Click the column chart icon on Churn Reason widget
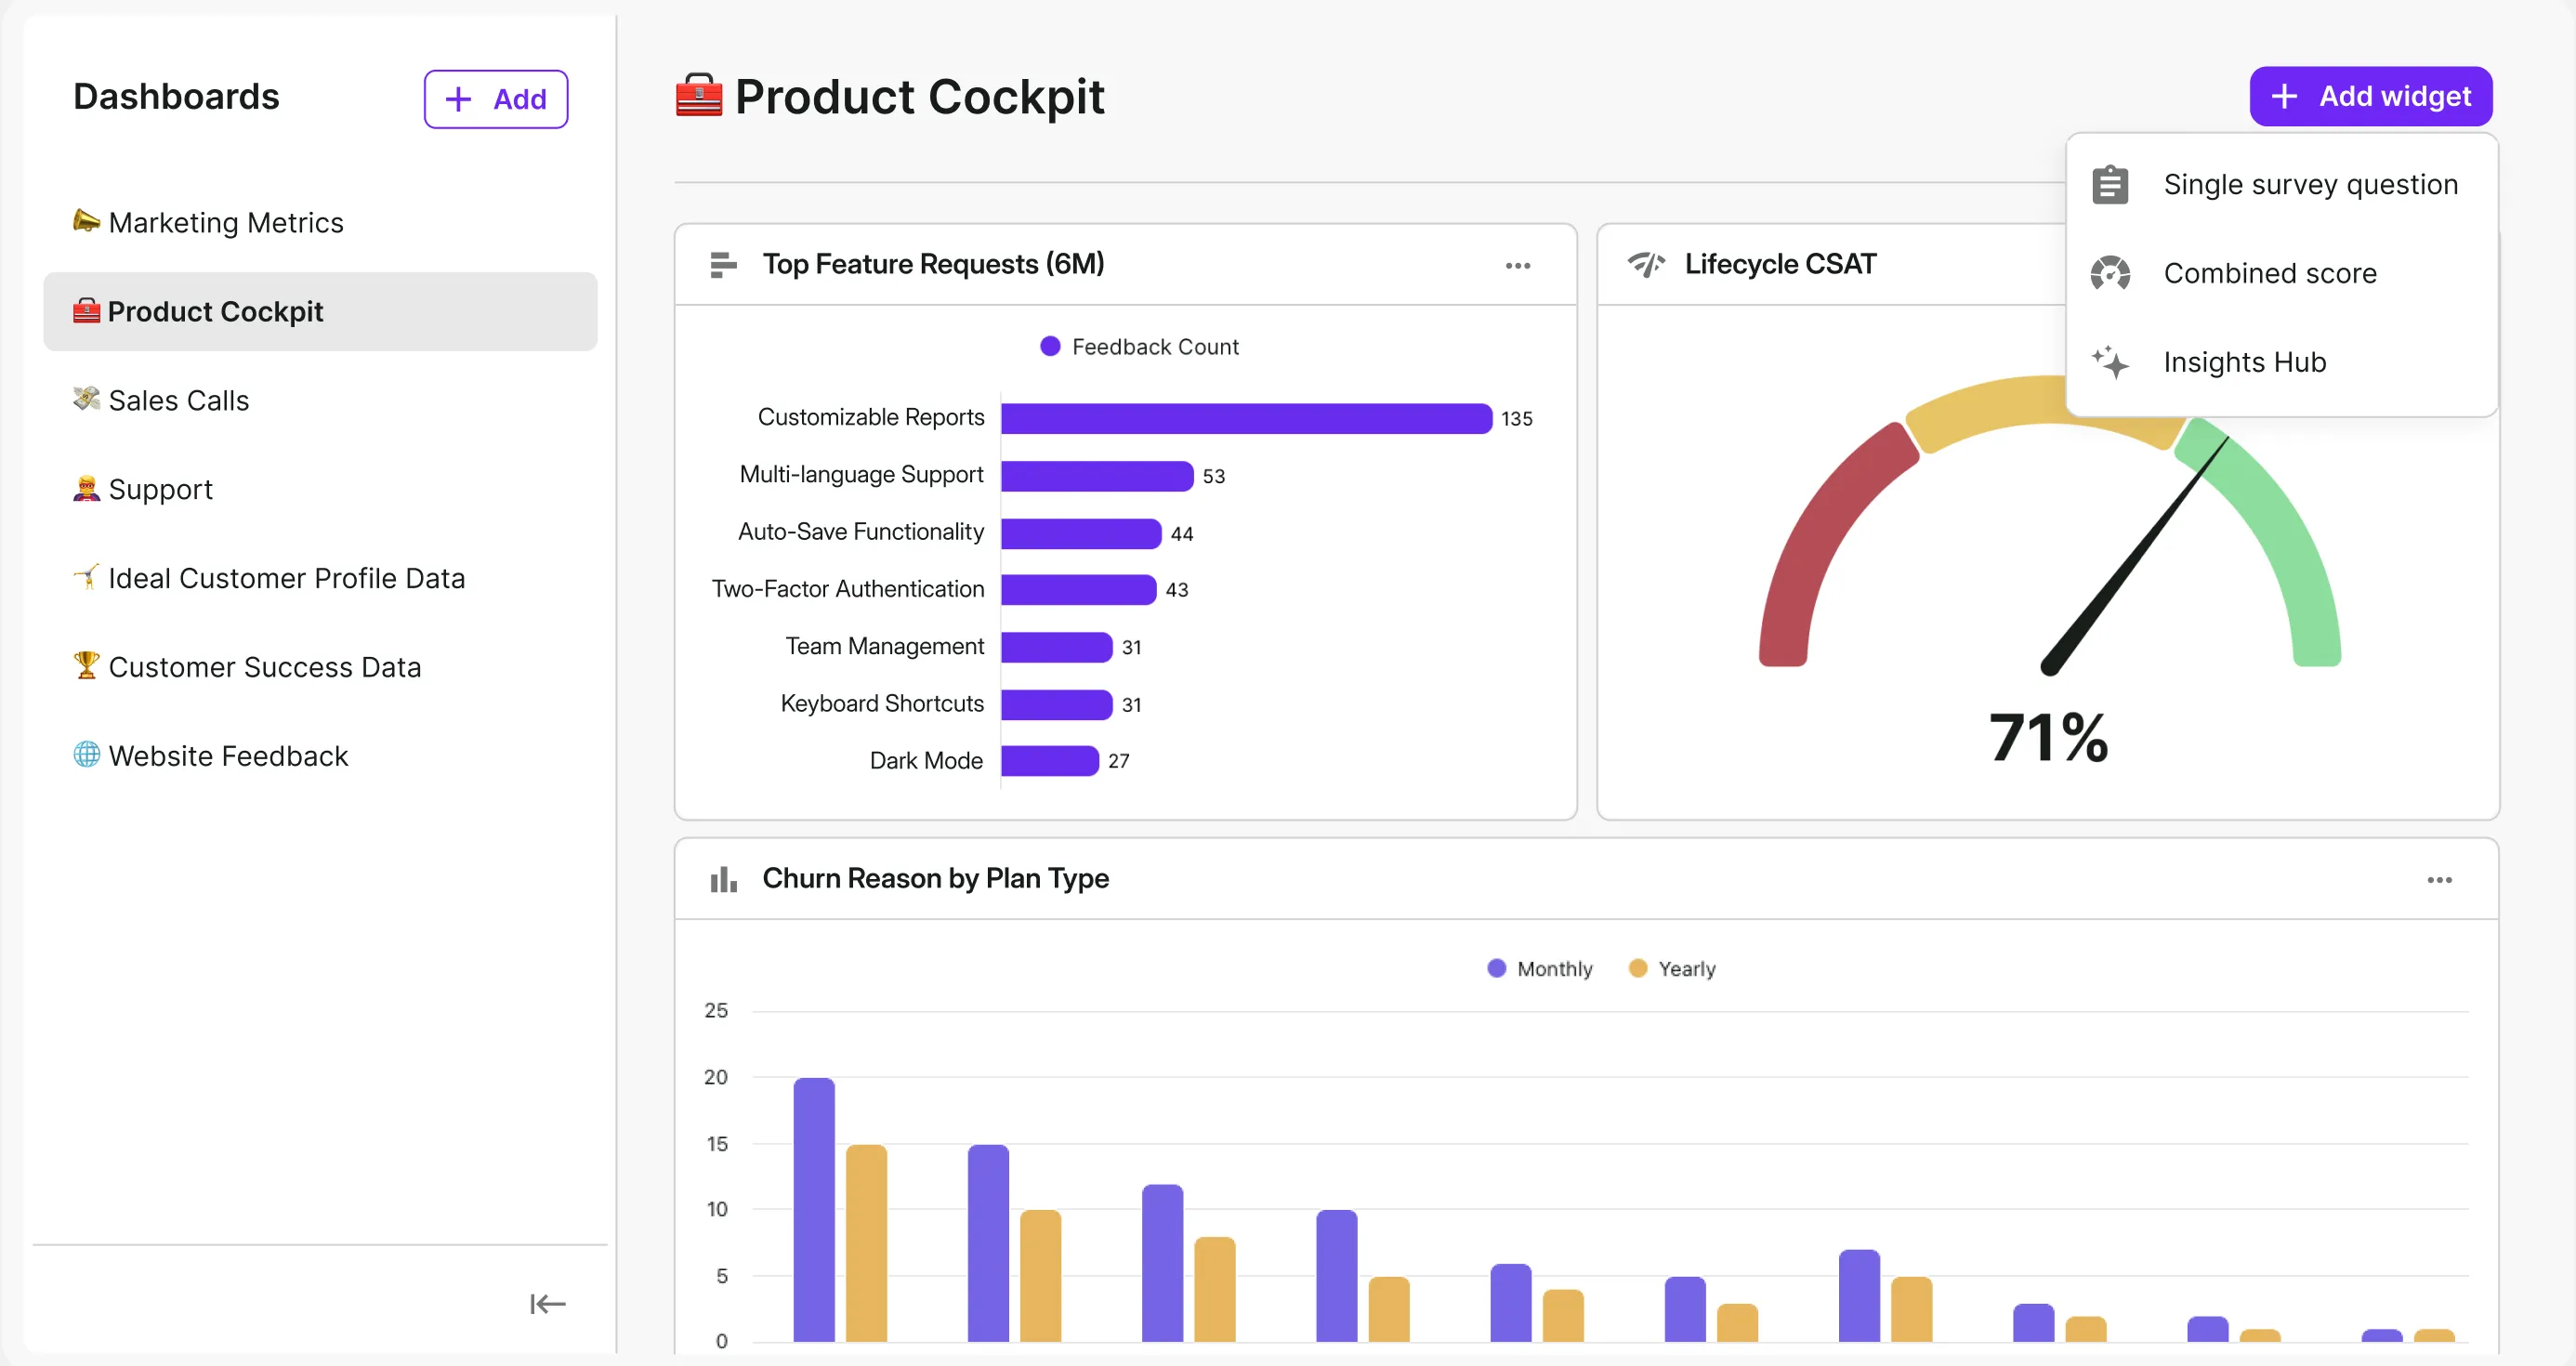 [722, 879]
